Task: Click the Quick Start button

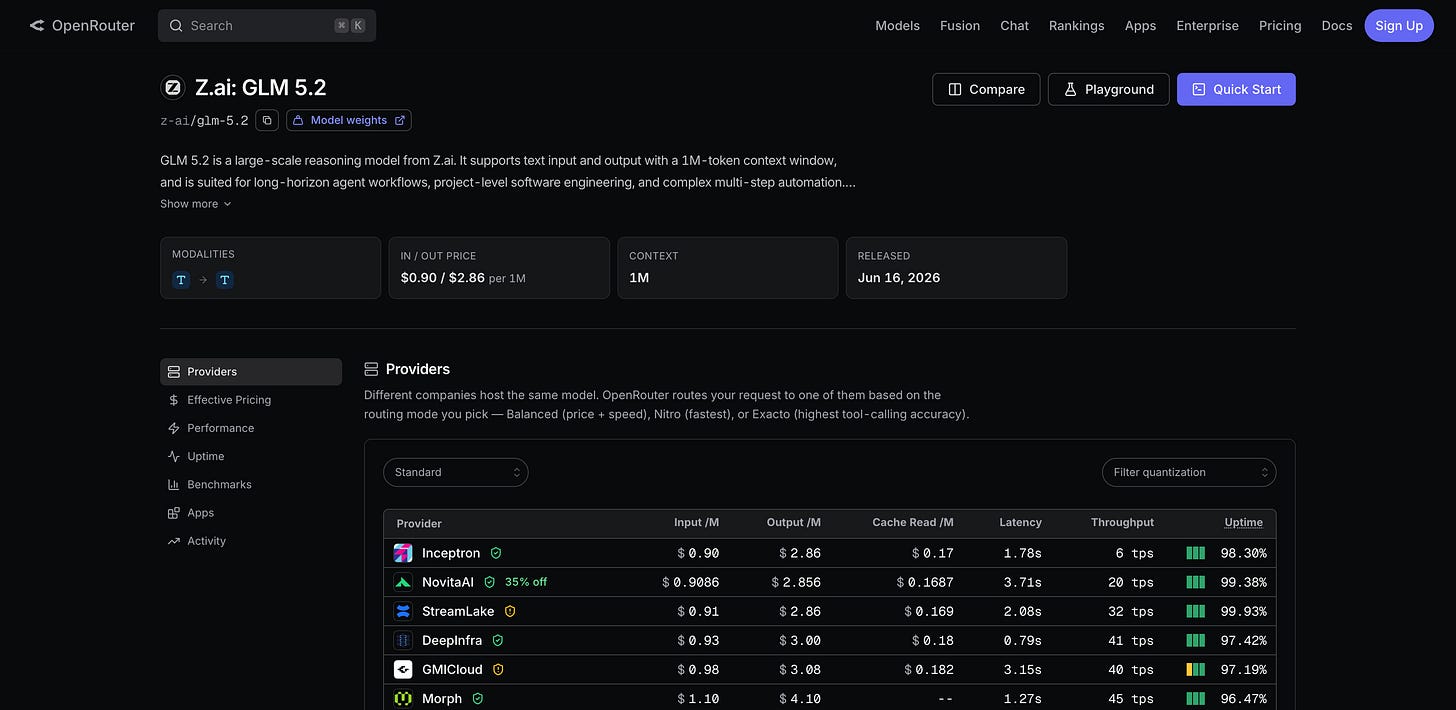Action: (1236, 89)
